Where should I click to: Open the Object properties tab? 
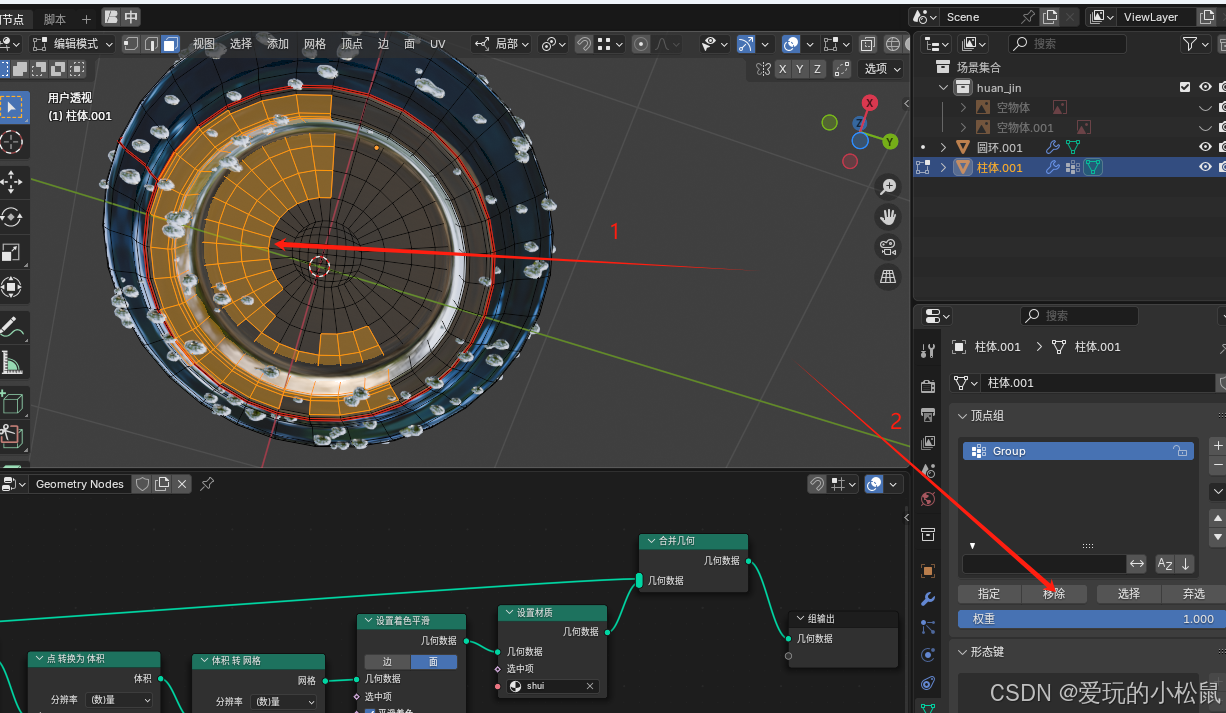928,571
